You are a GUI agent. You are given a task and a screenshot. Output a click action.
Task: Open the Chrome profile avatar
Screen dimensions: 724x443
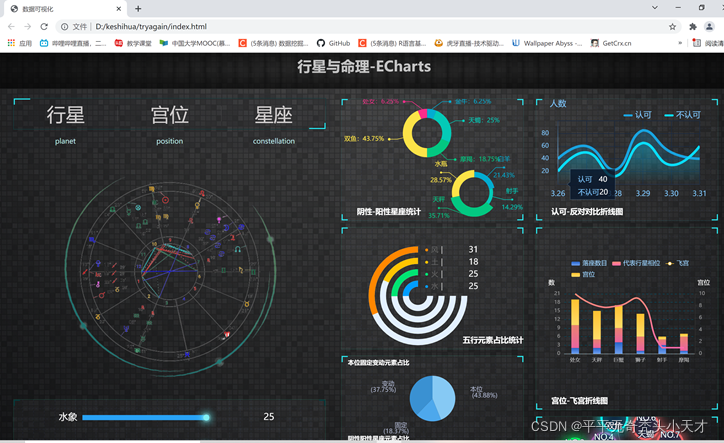(709, 27)
